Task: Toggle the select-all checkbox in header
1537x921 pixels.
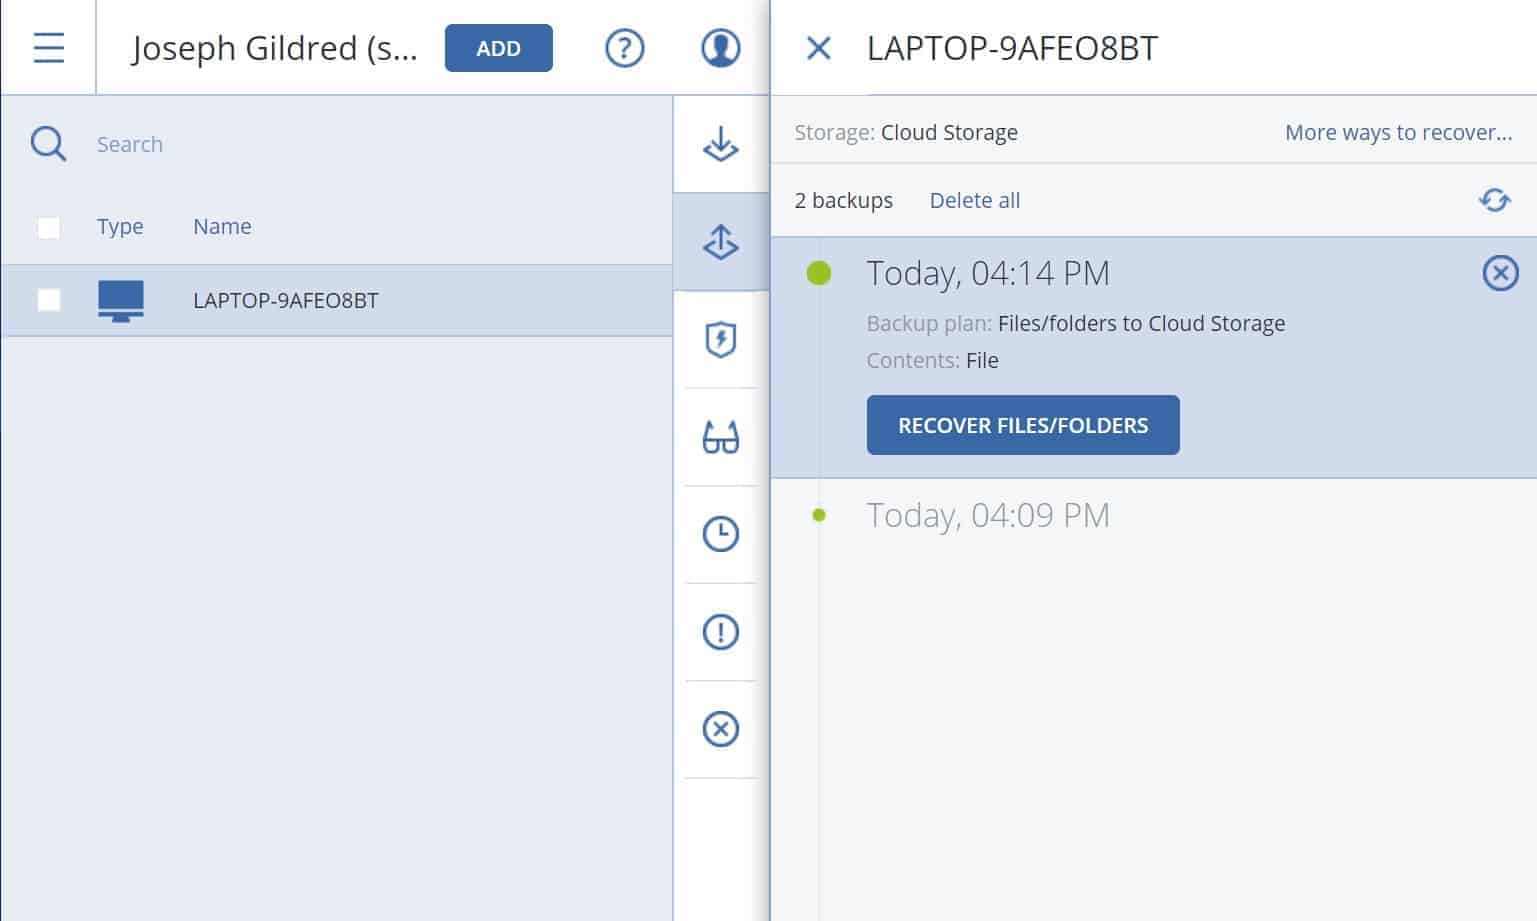Action: pos(48,227)
